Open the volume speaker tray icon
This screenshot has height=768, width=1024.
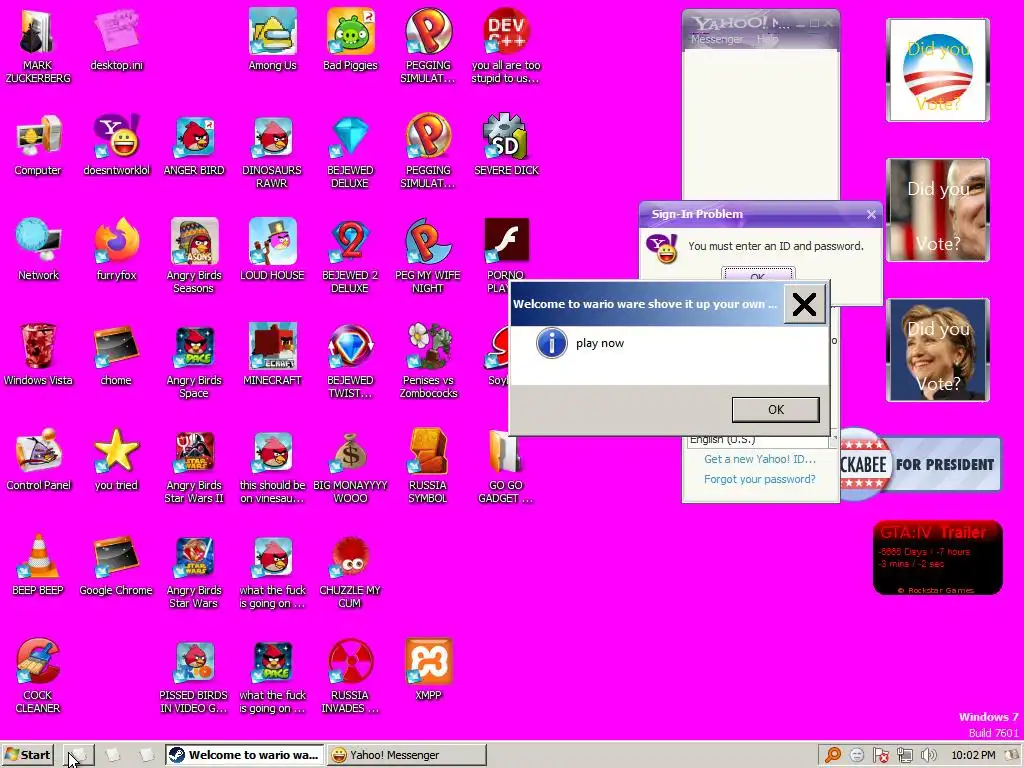[x=928, y=755]
